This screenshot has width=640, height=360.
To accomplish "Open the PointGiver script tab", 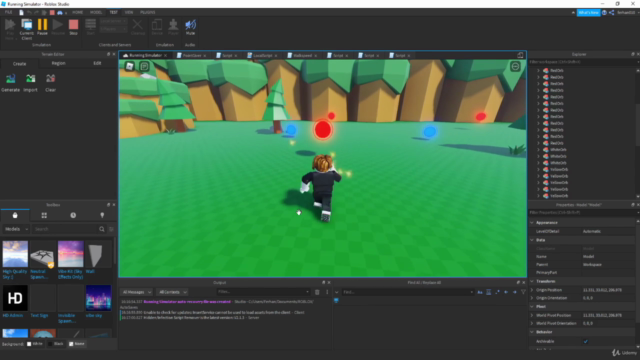I will [x=191, y=56].
